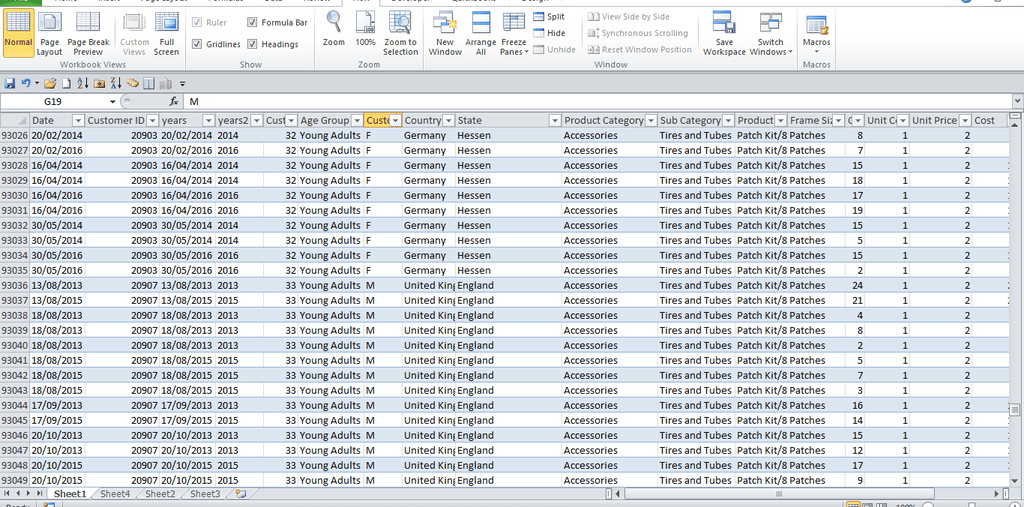The width and height of the screenshot is (1024, 507).
Task: Switch to Normal workbook view
Action: [x=18, y=34]
